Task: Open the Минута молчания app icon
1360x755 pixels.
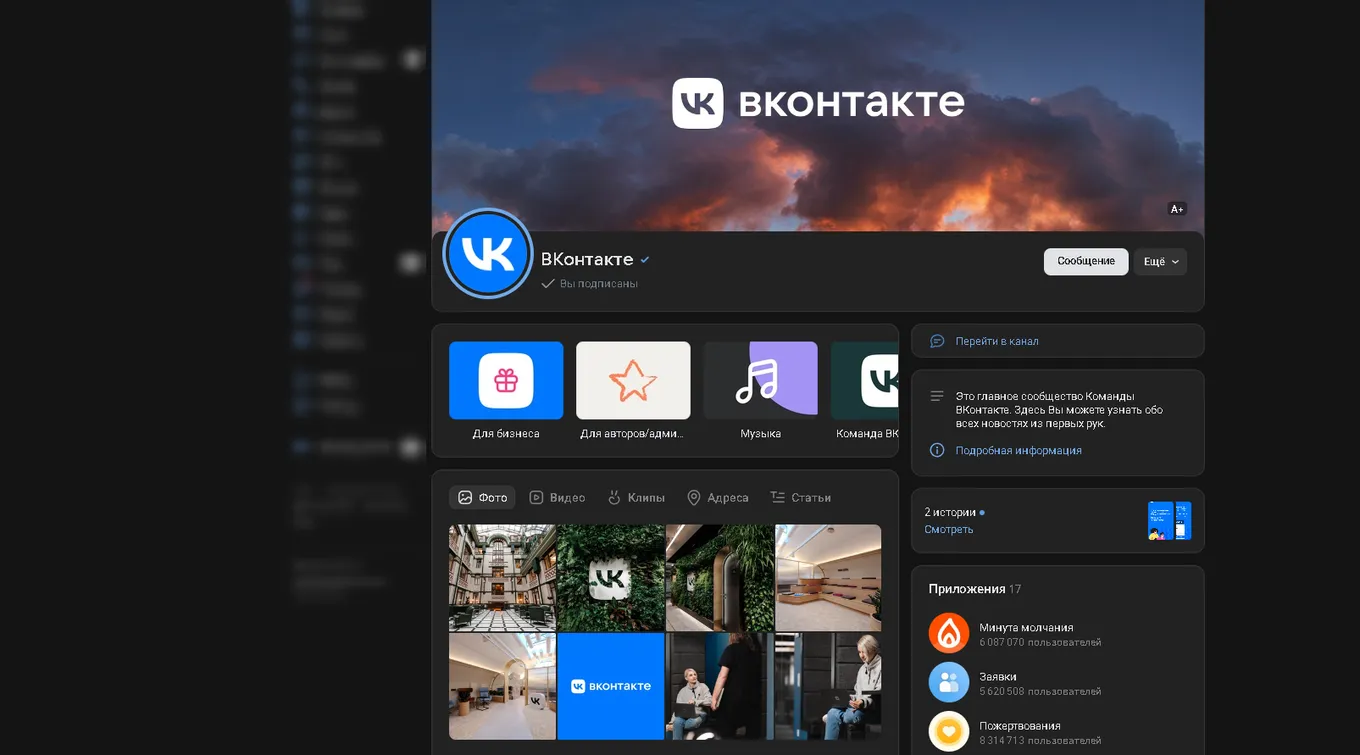Action: 949,633
